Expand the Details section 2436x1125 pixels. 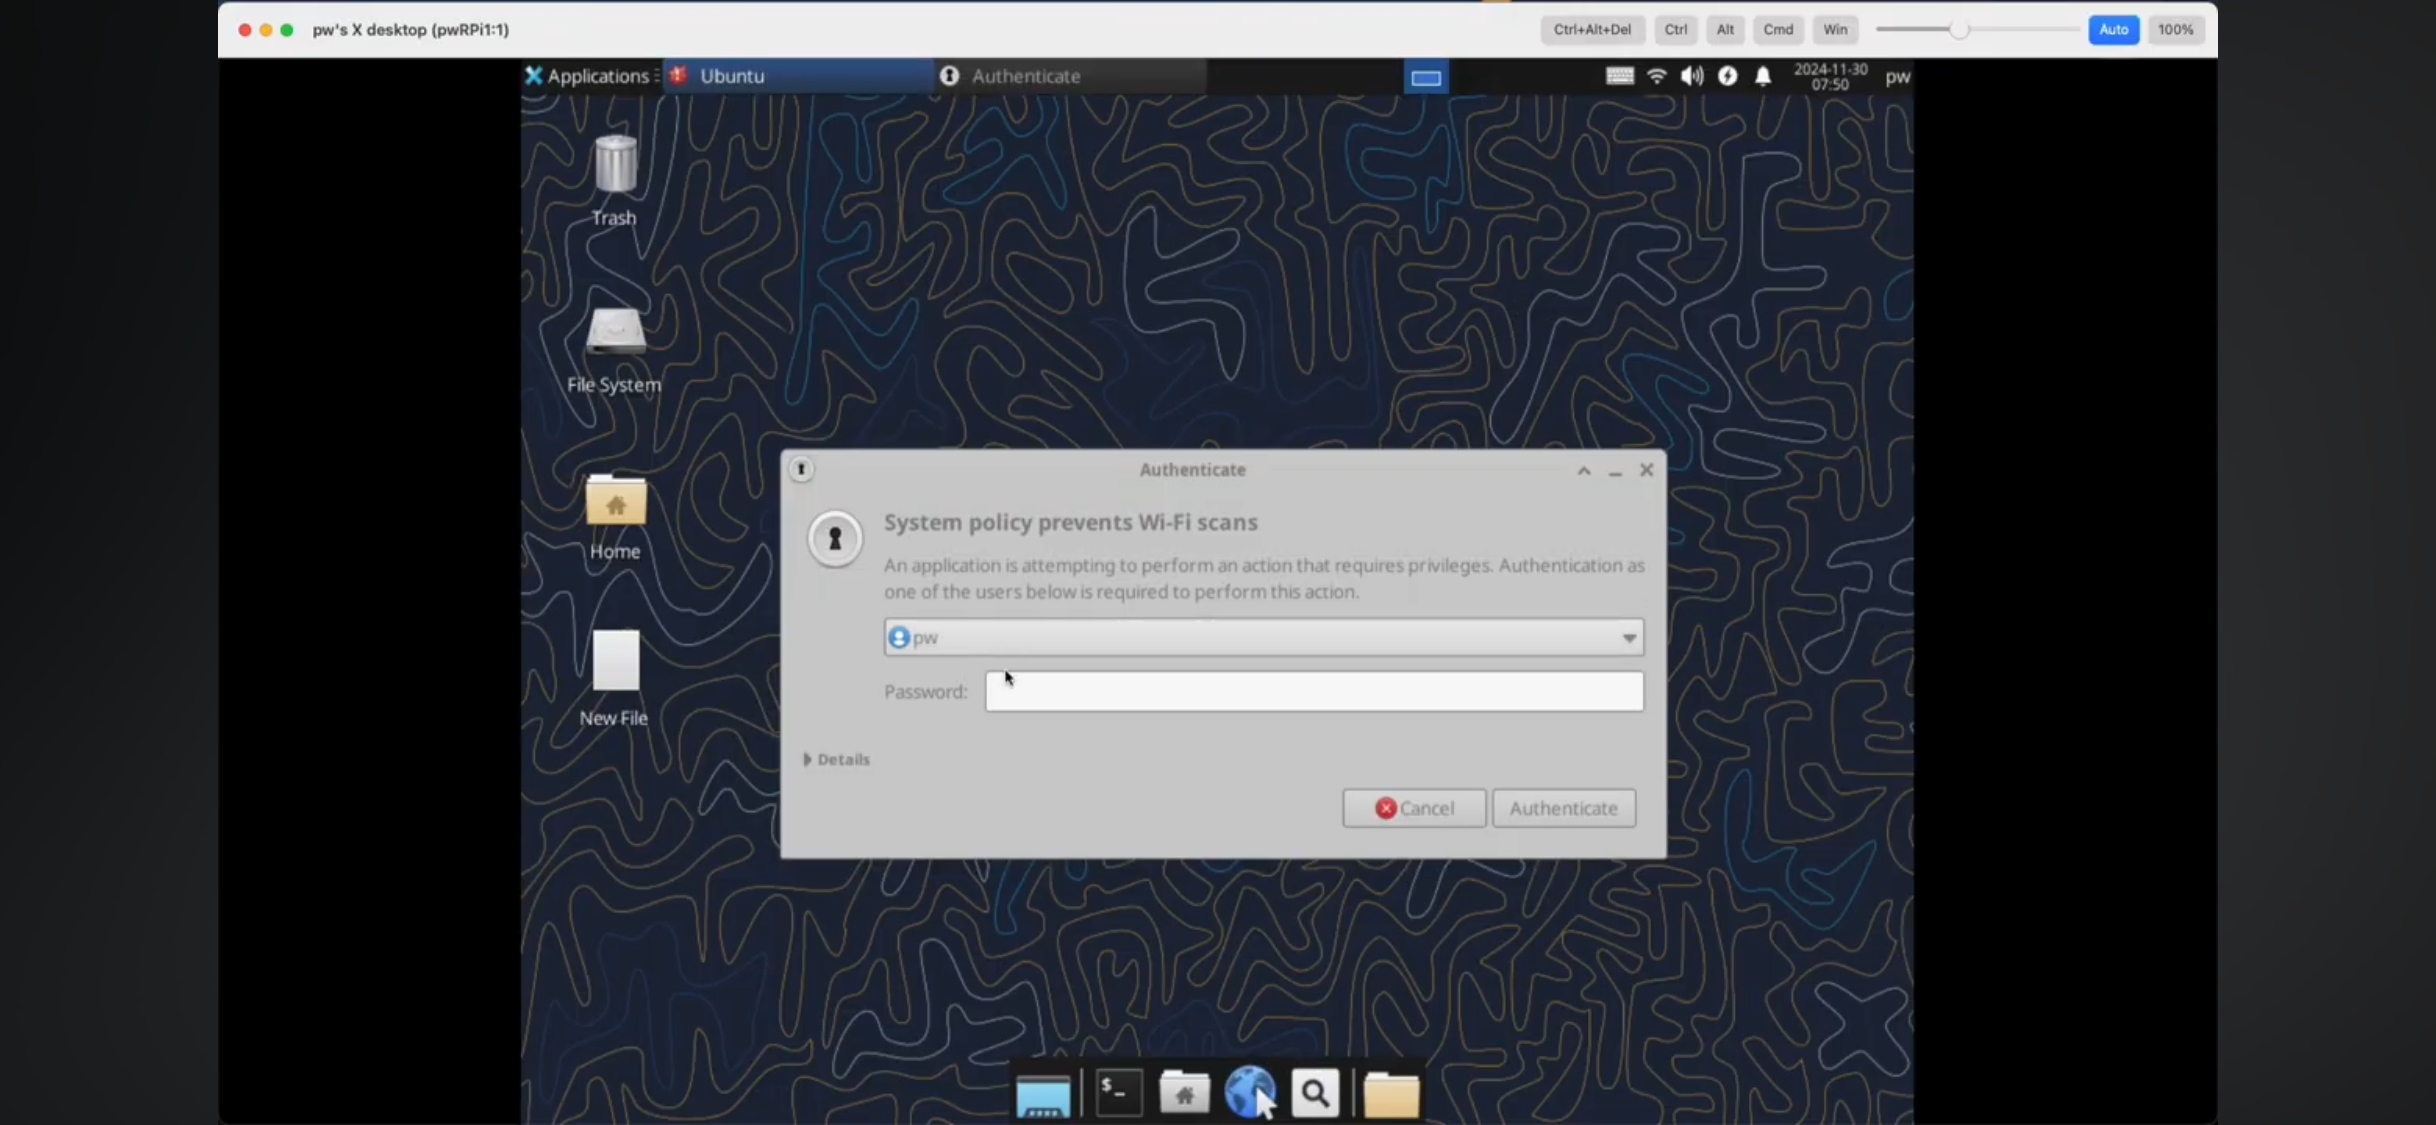(x=837, y=760)
